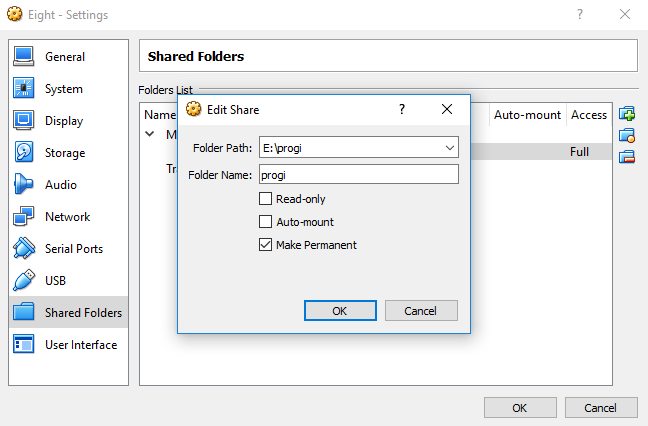This screenshot has height=426, width=648.
Task: Open the General settings category
Action: [68, 57]
